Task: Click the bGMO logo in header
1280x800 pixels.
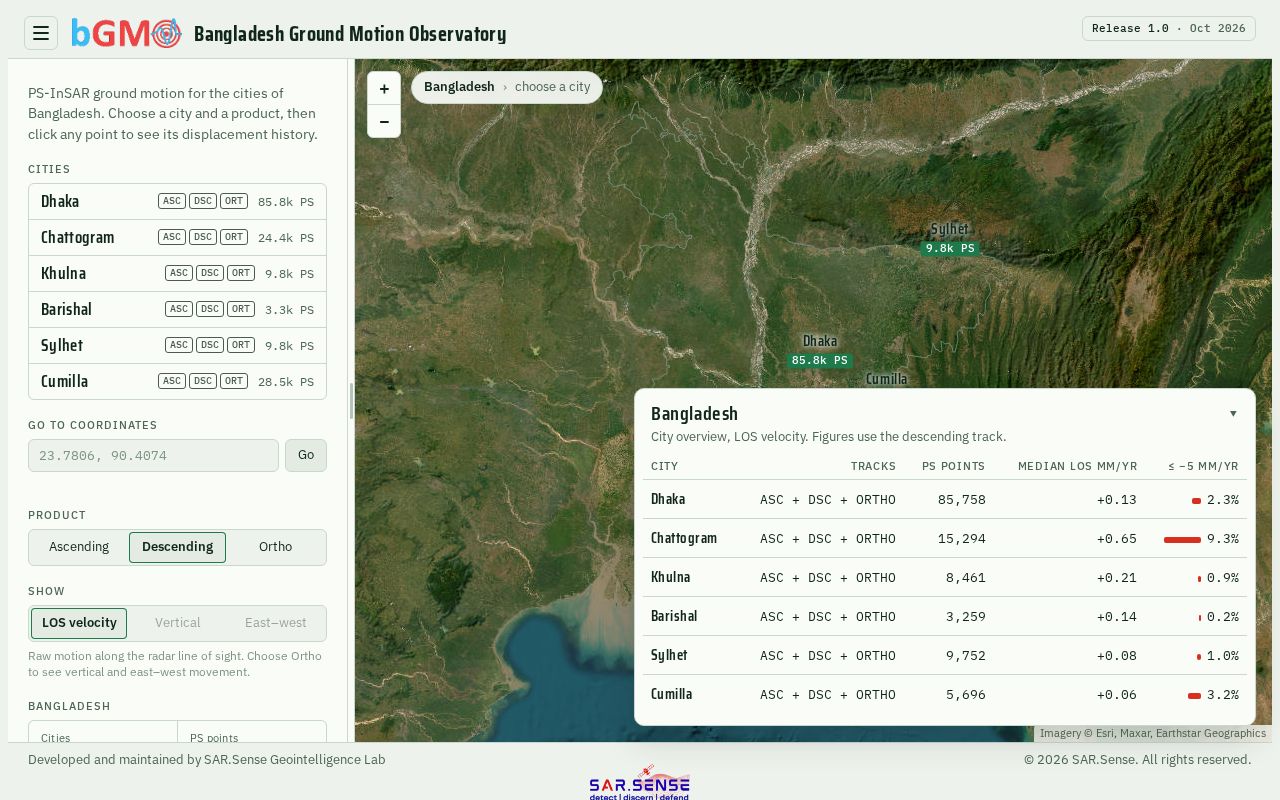Action: [x=126, y=33]
